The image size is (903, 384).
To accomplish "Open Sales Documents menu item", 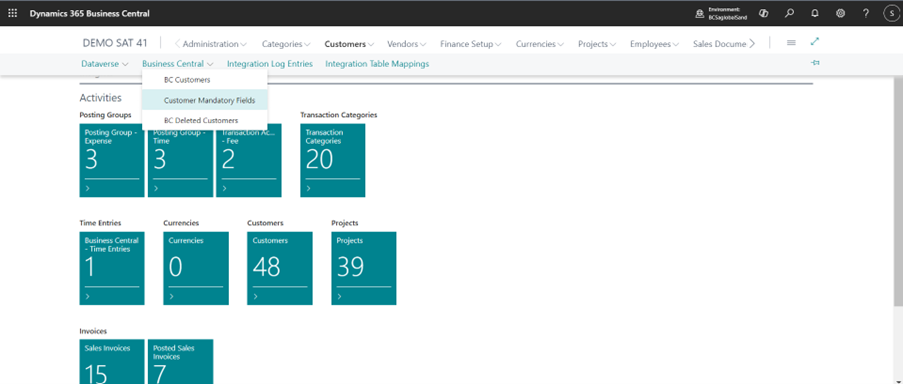I will 719,44.
